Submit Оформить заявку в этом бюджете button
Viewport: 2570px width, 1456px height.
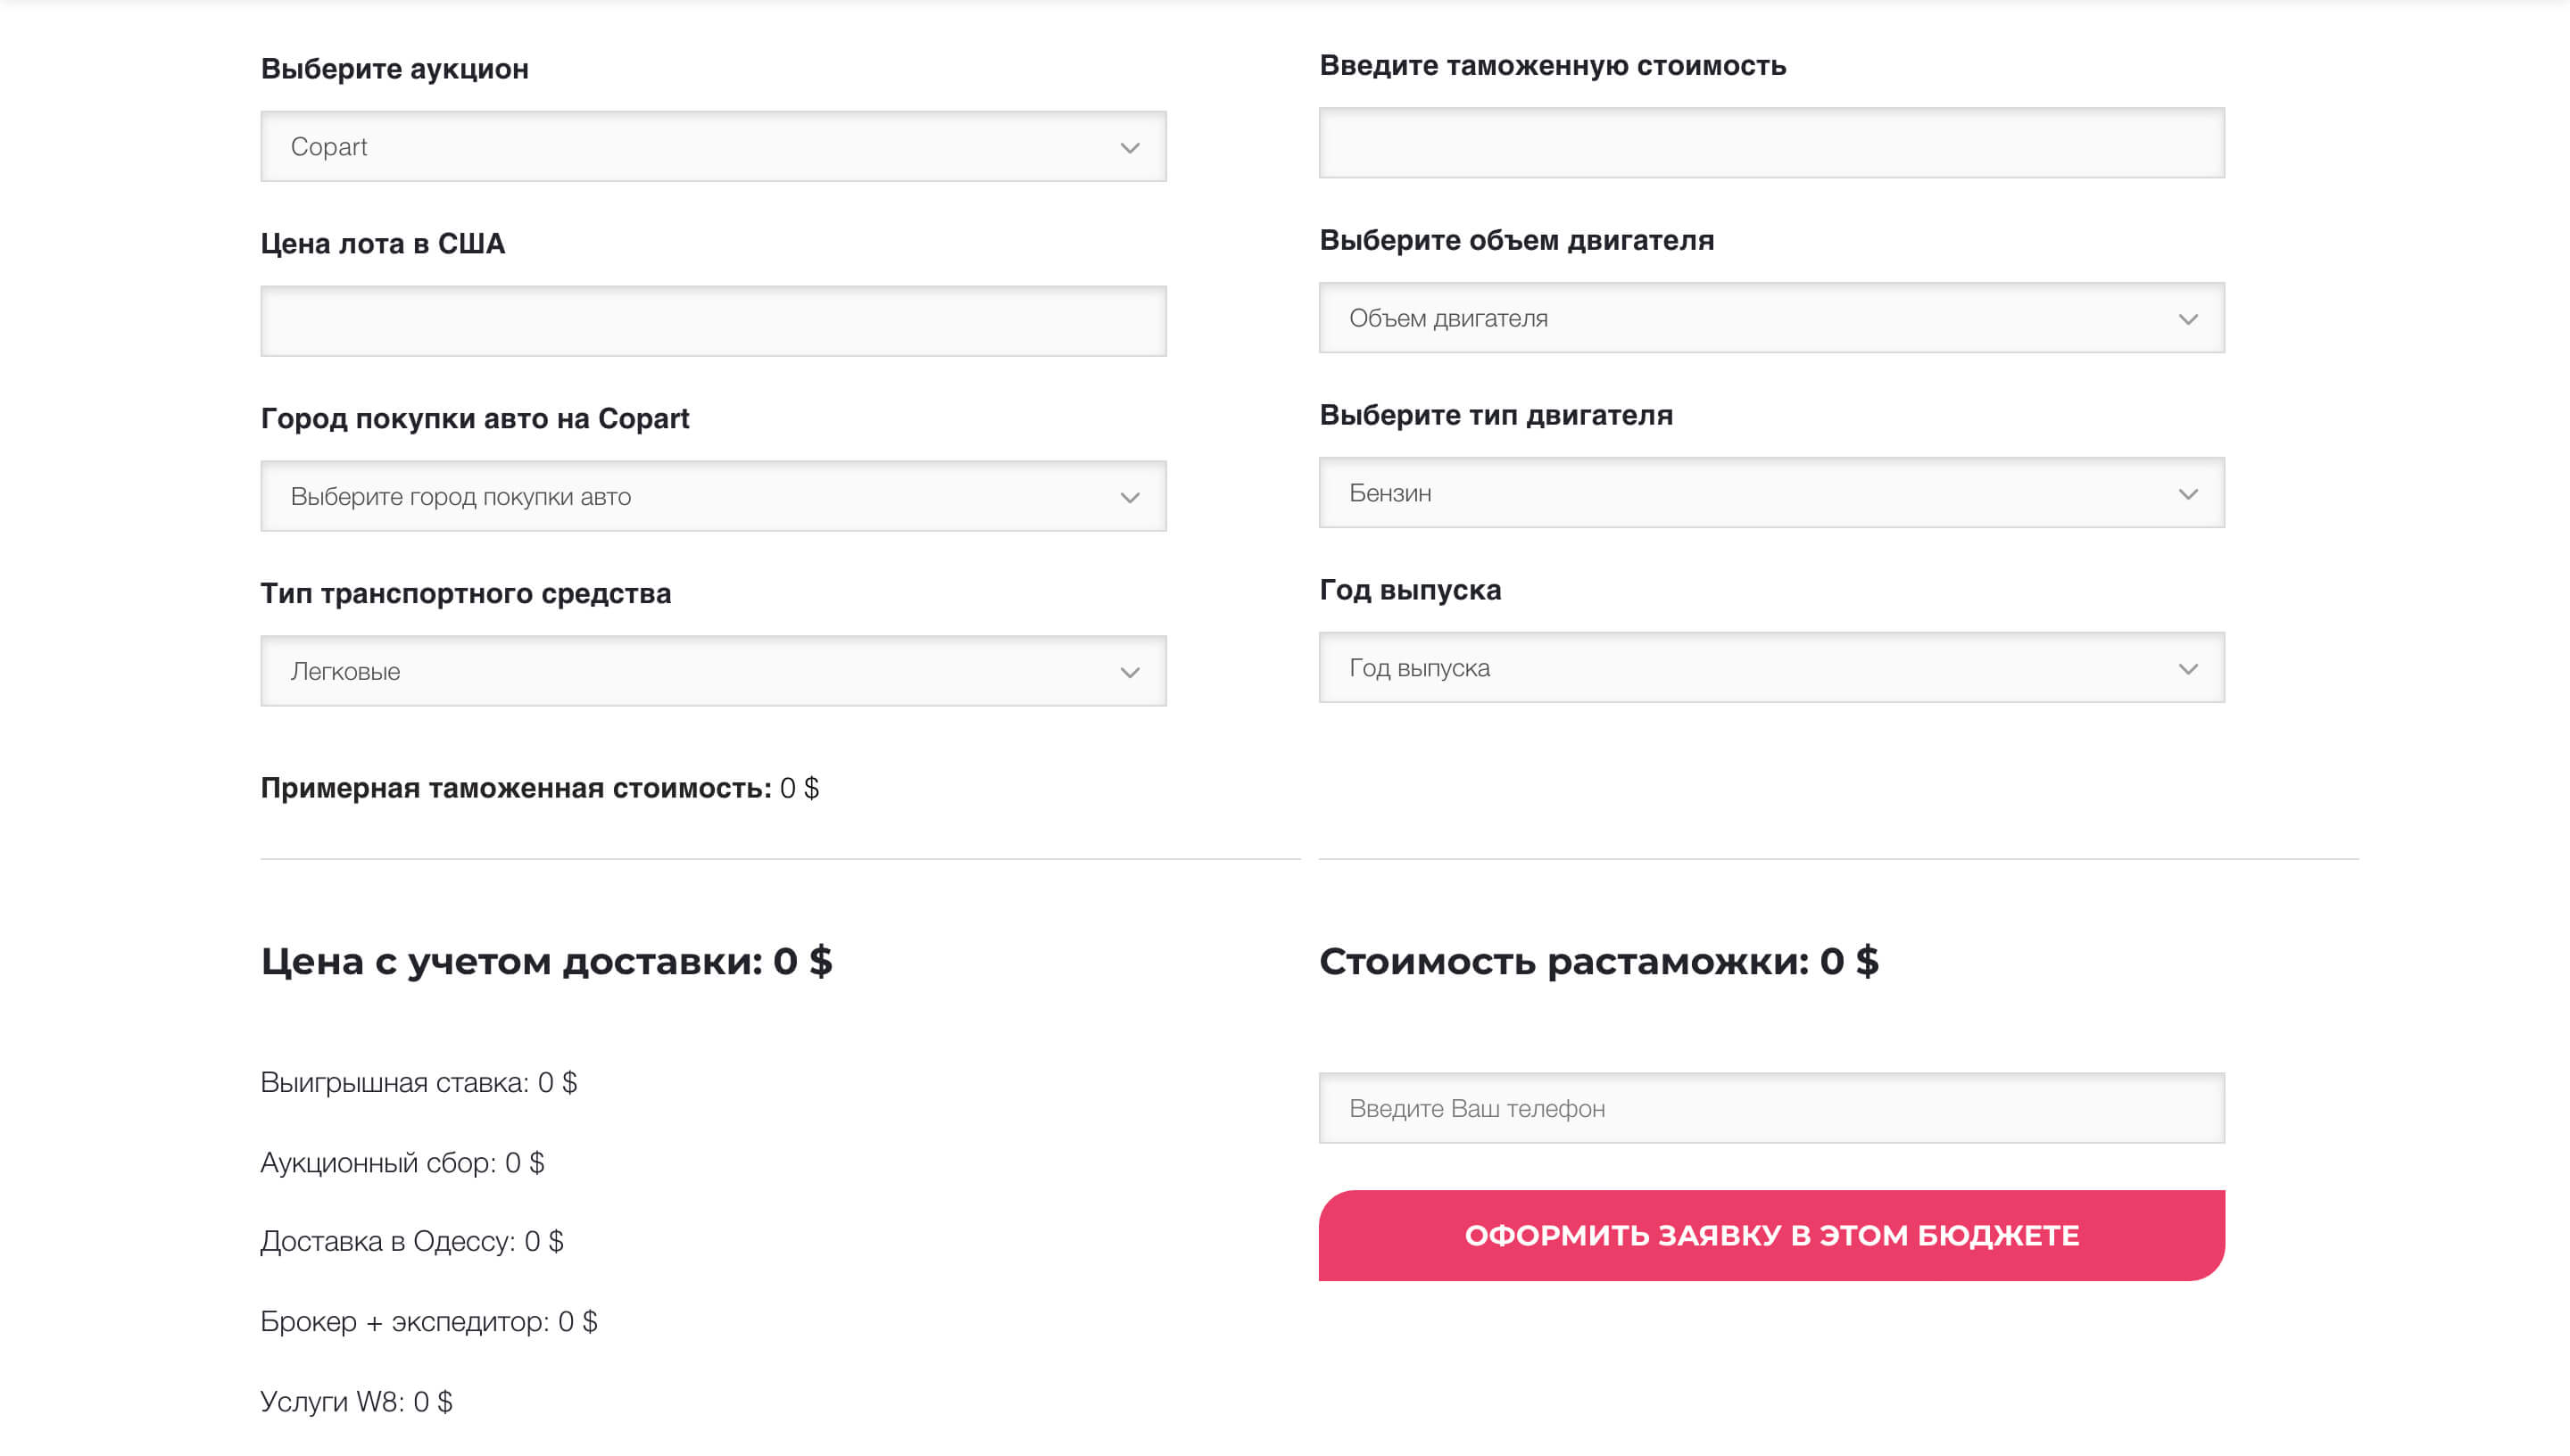point(1771,1235)
